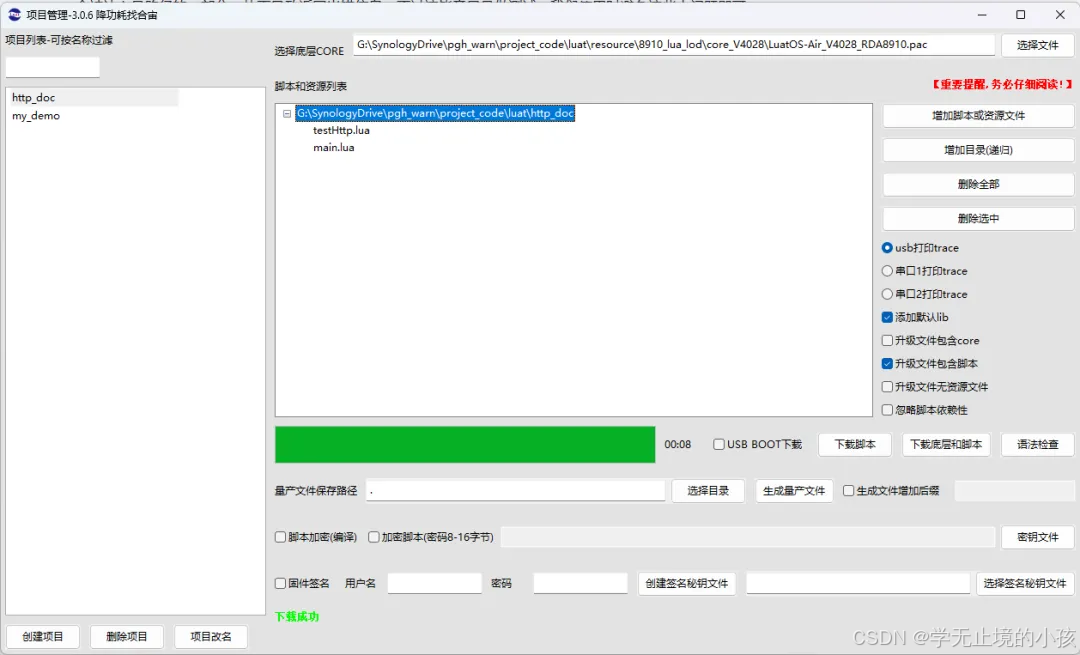The width and height of the screenshot is (1080, 655).
Task: Click signature key file path field
Action: tap(858, 583)
